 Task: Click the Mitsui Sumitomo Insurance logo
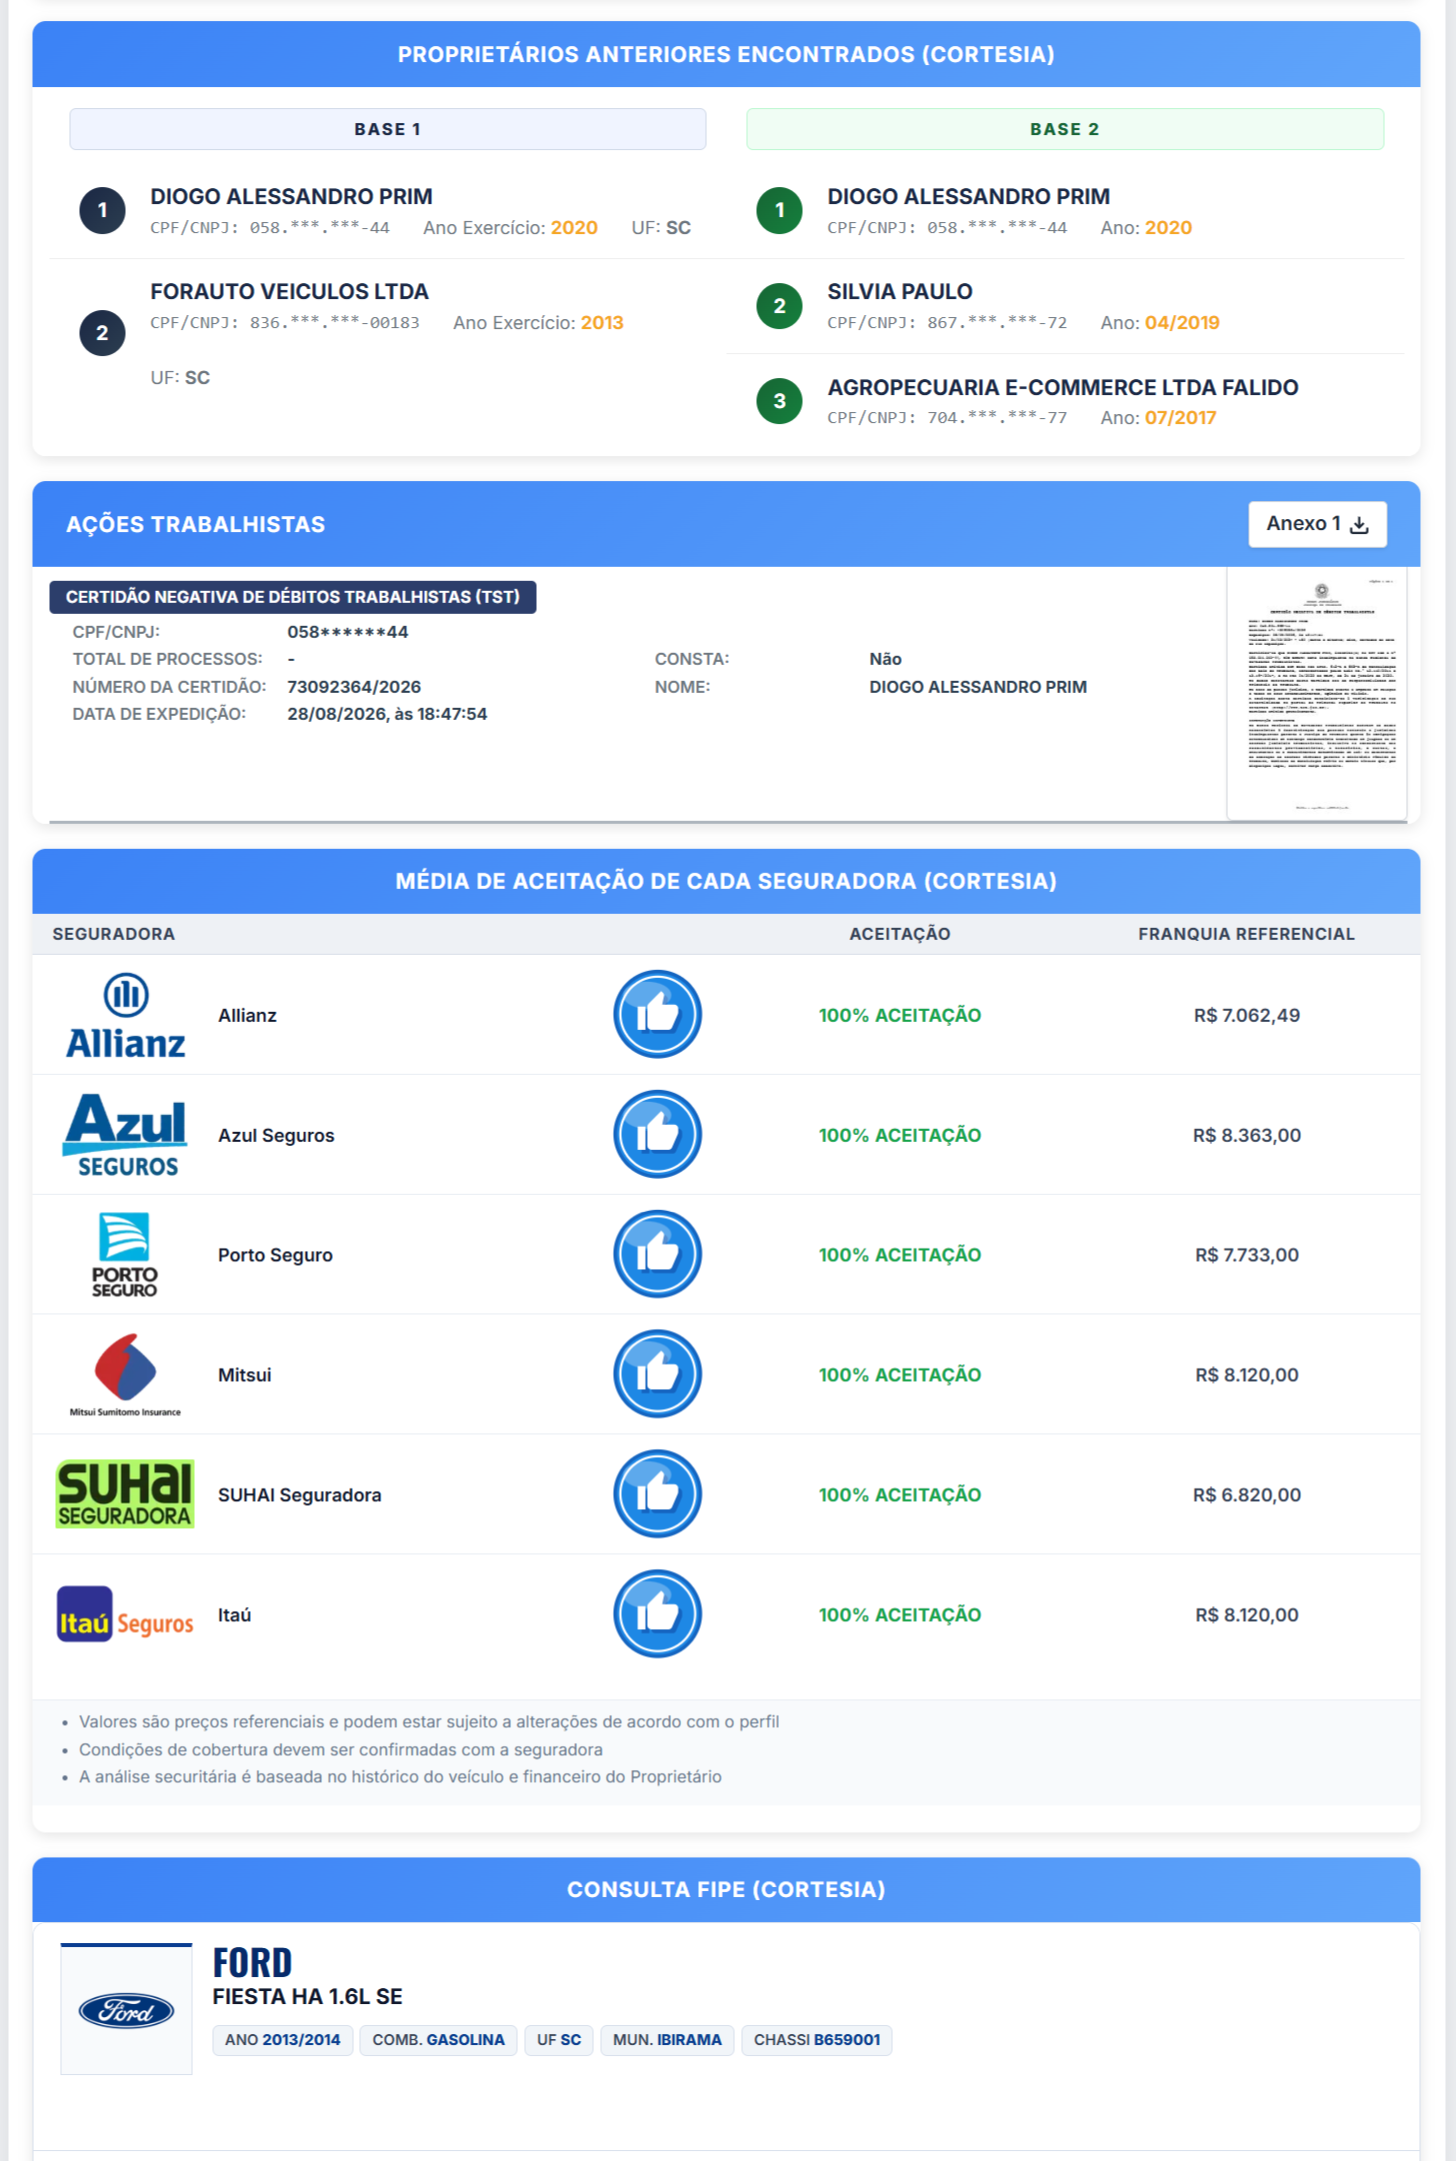tap(125, 1375)
